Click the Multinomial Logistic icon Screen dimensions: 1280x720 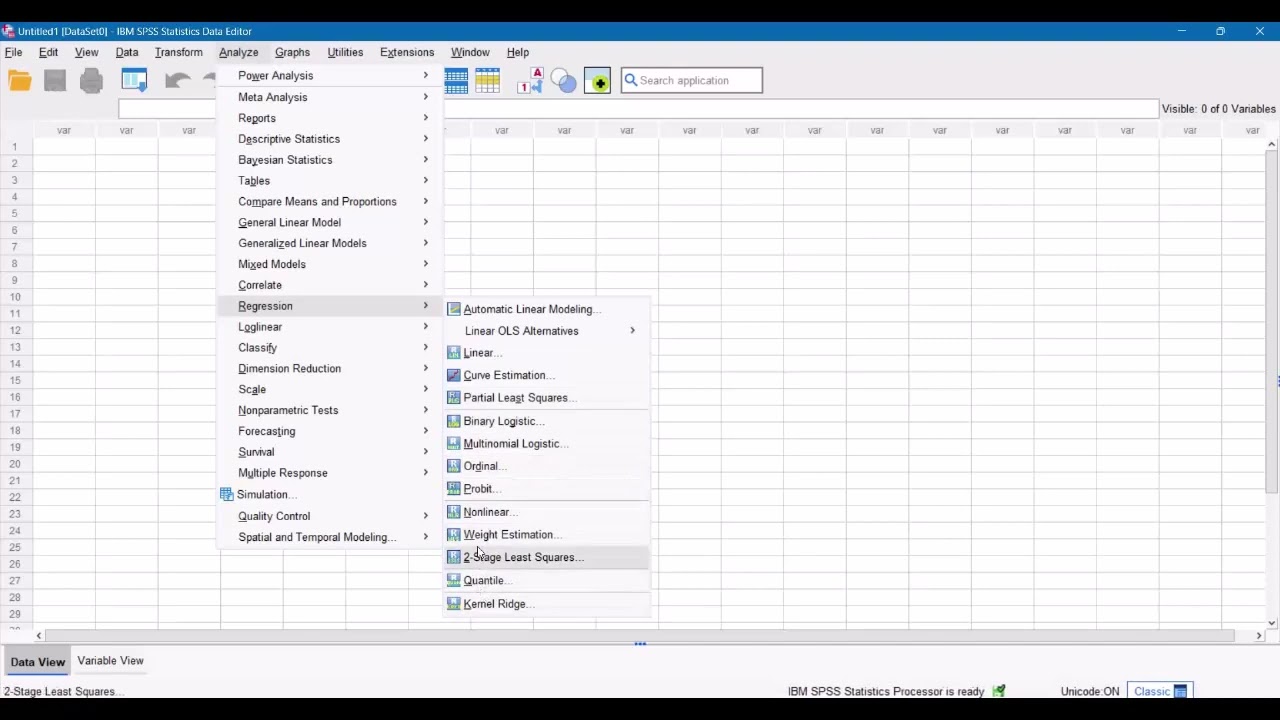pos(454,444)
